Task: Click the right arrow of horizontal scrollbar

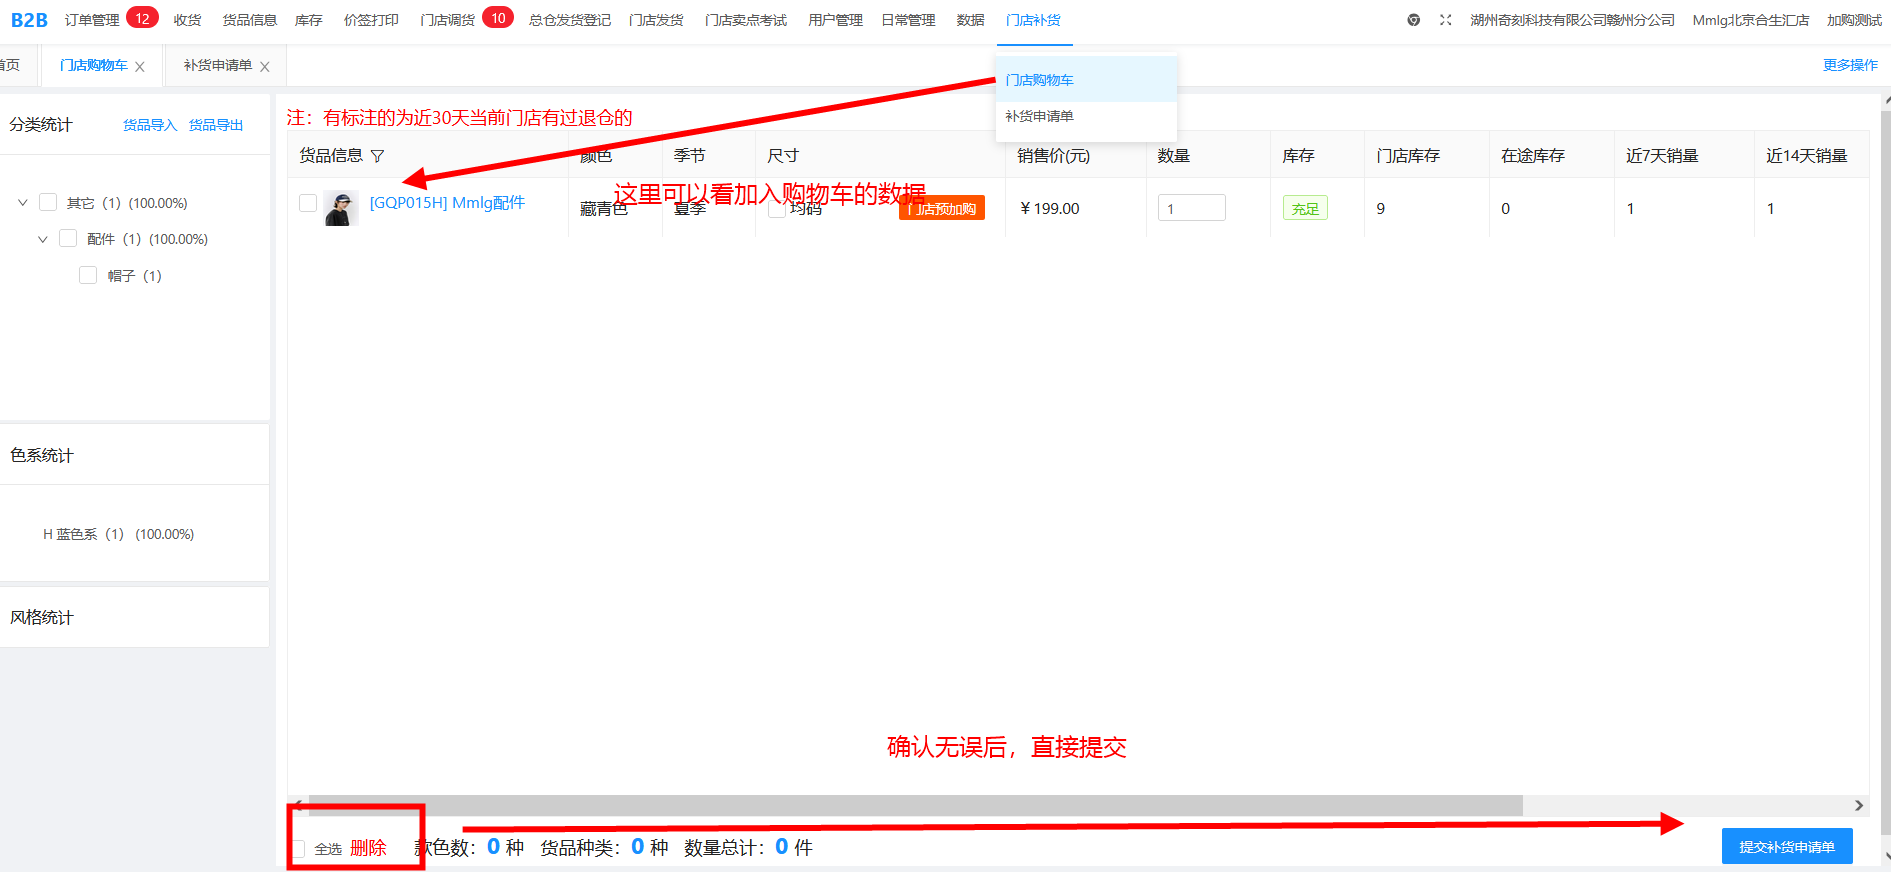Action: coord(1858,805)
